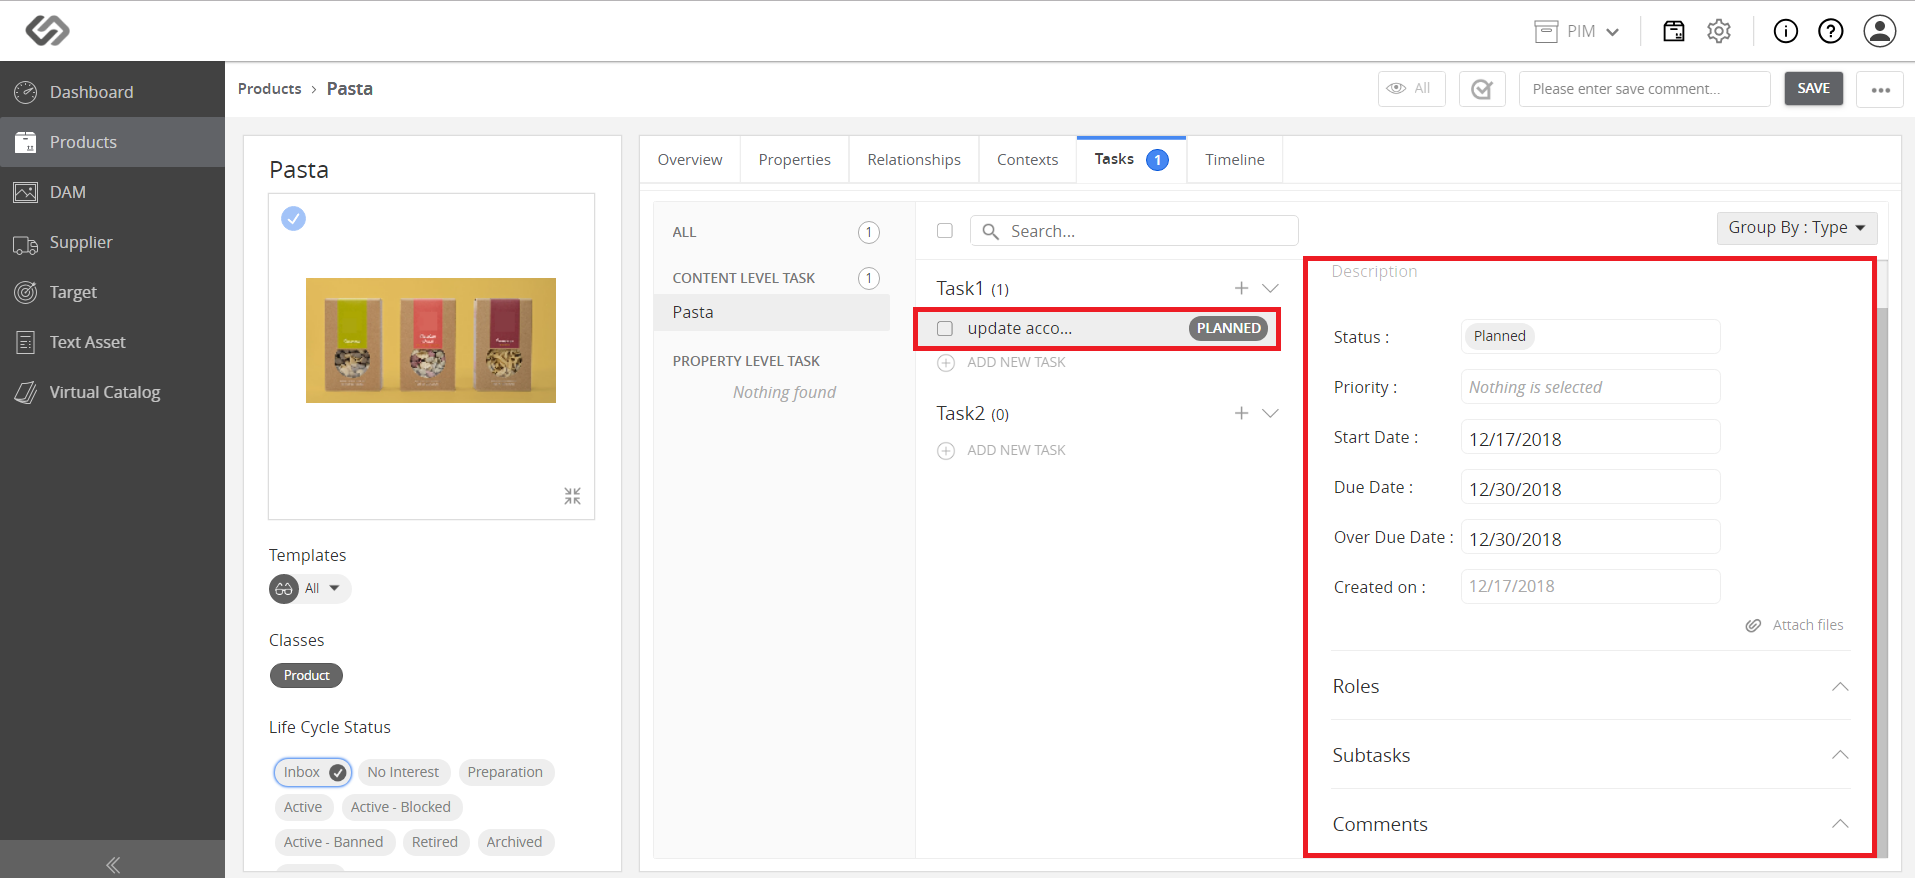Click the info circle icon
The height and width of the screenshot is (878, 1915).
coord(1785,31)
